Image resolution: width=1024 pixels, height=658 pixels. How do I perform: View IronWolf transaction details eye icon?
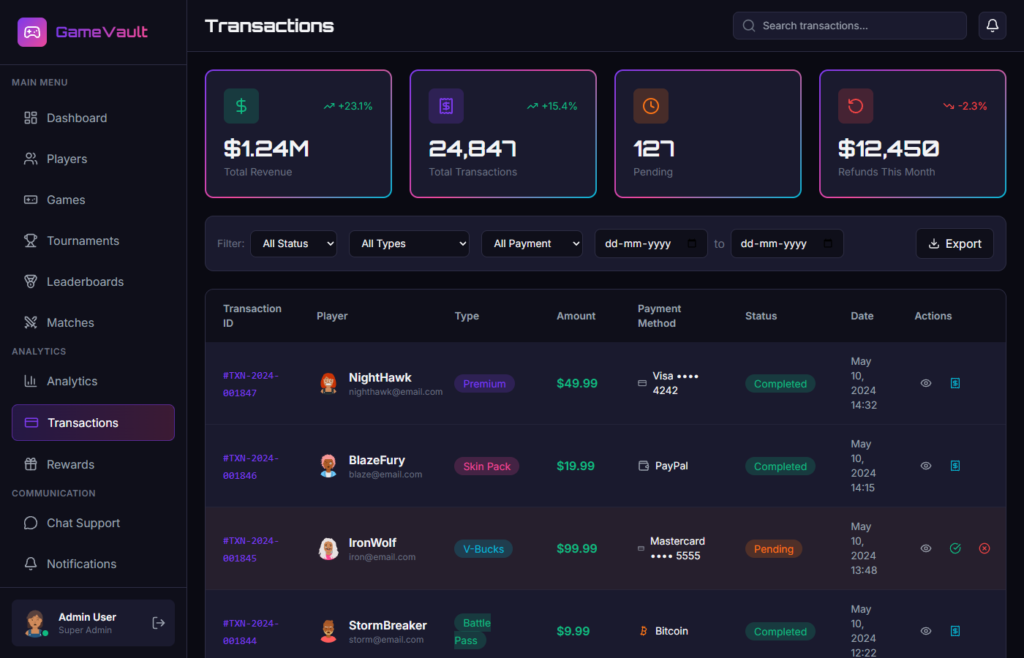925,548
